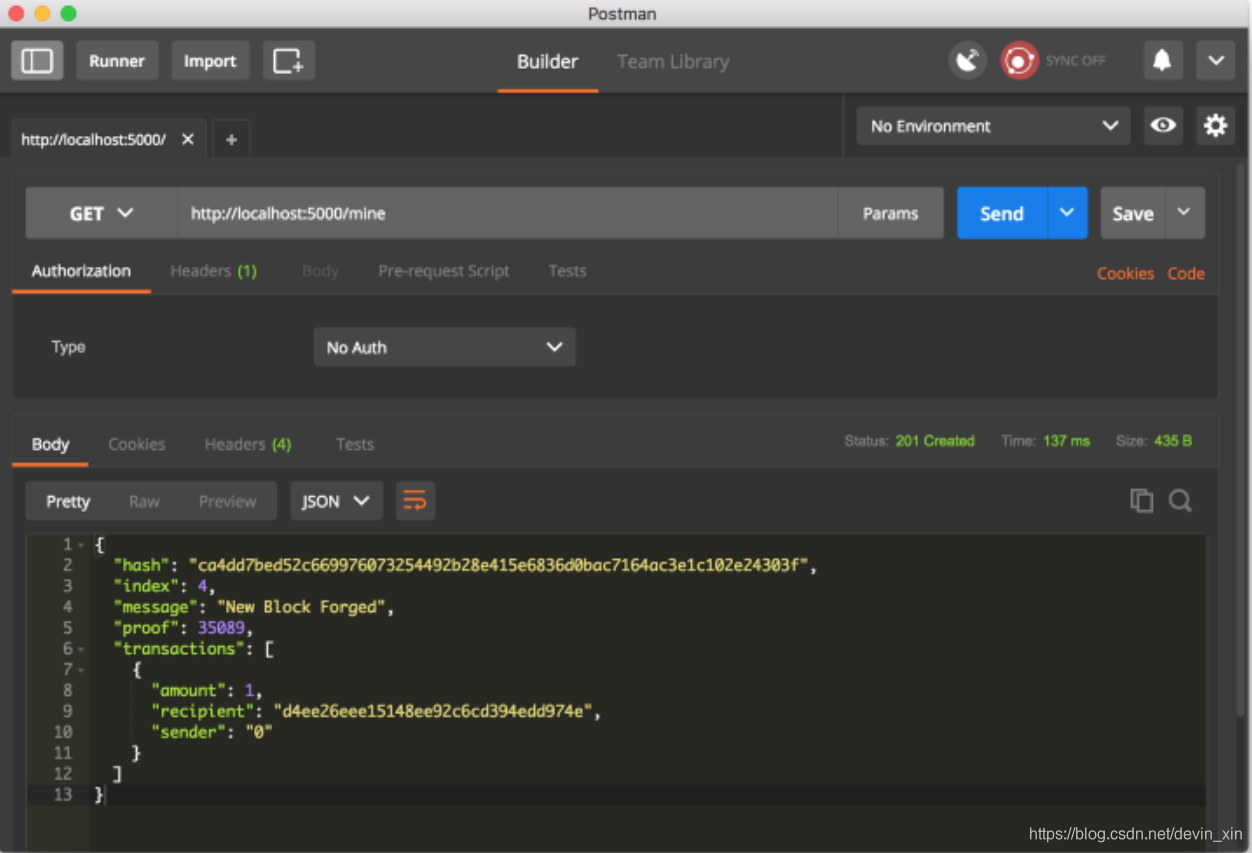Click the hash value string
1252x853 pixels.
(x=502, y=566)
